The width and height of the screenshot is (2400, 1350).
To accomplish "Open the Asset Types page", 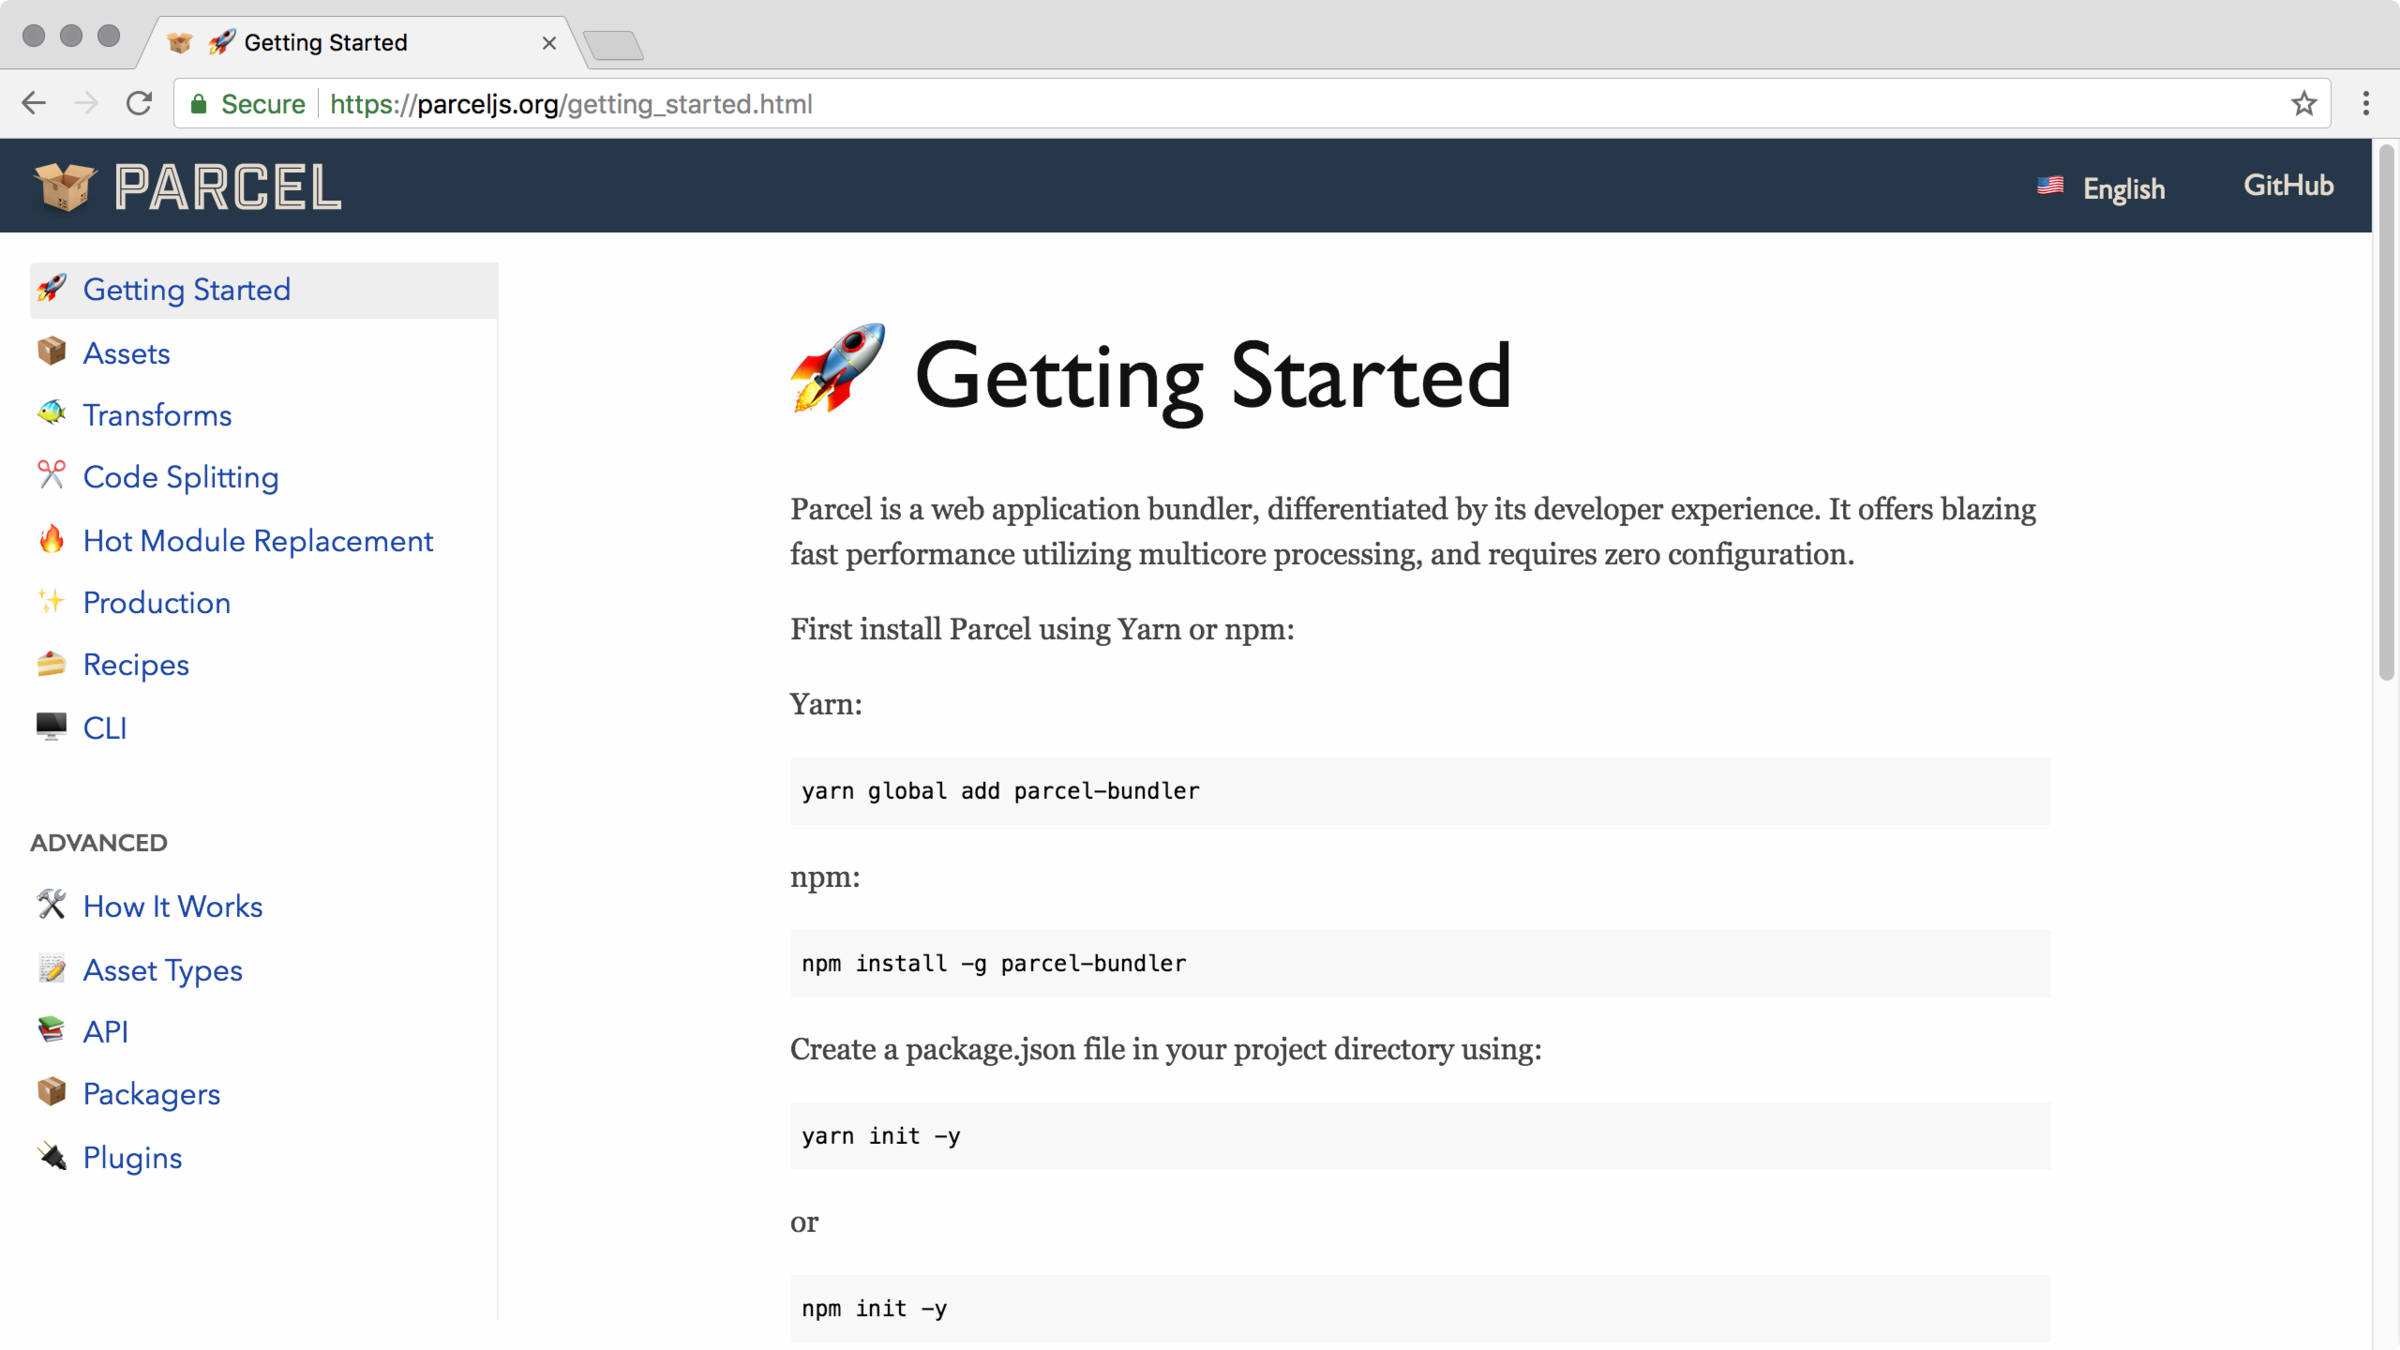I will click(162, 970).
